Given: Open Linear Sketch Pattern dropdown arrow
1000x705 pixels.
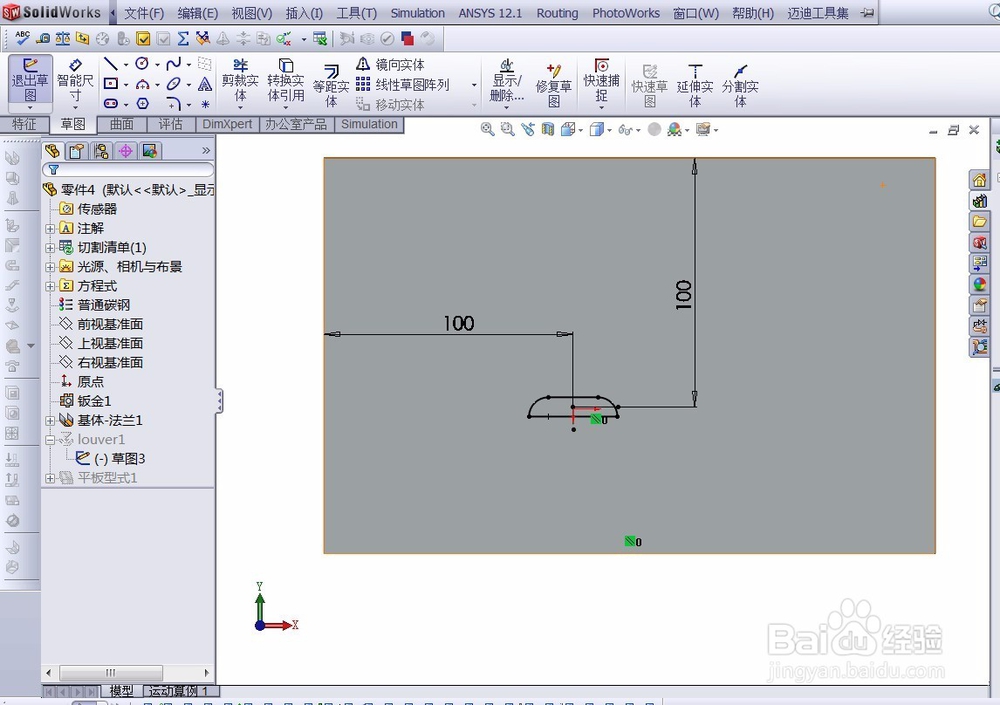Looking at the screenshot, I should coord(474,85).
